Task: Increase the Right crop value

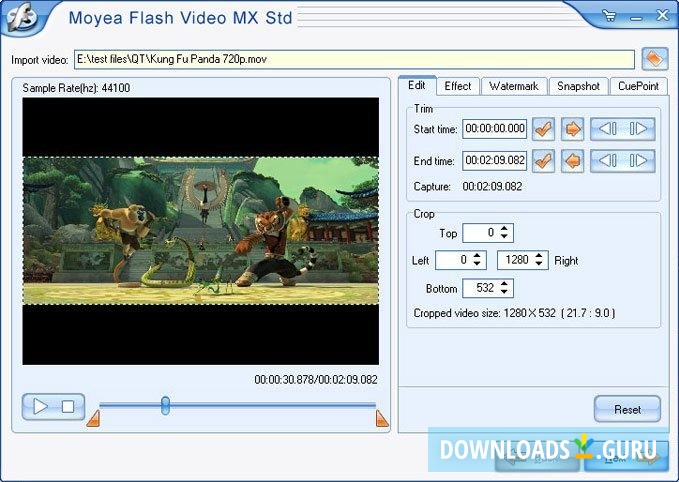Action: click(x=539, y=256)
